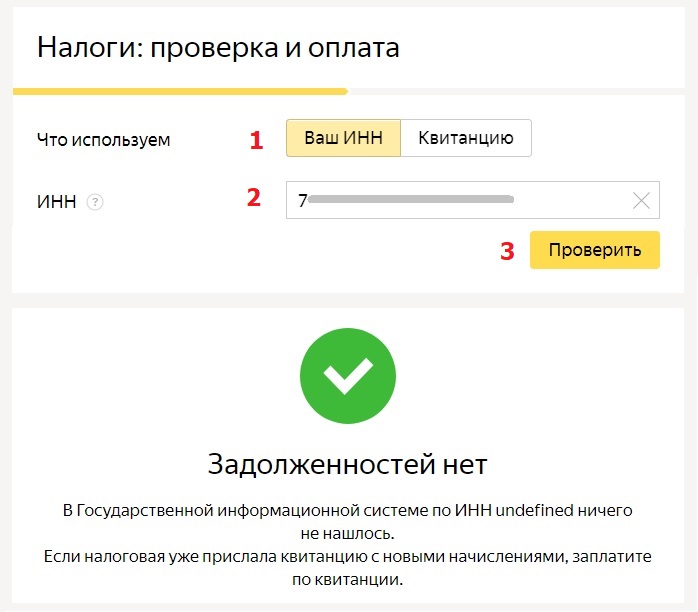Click the red step number 1 marker
This screenshot has height=612, width=698.
(x=256, y=140)
